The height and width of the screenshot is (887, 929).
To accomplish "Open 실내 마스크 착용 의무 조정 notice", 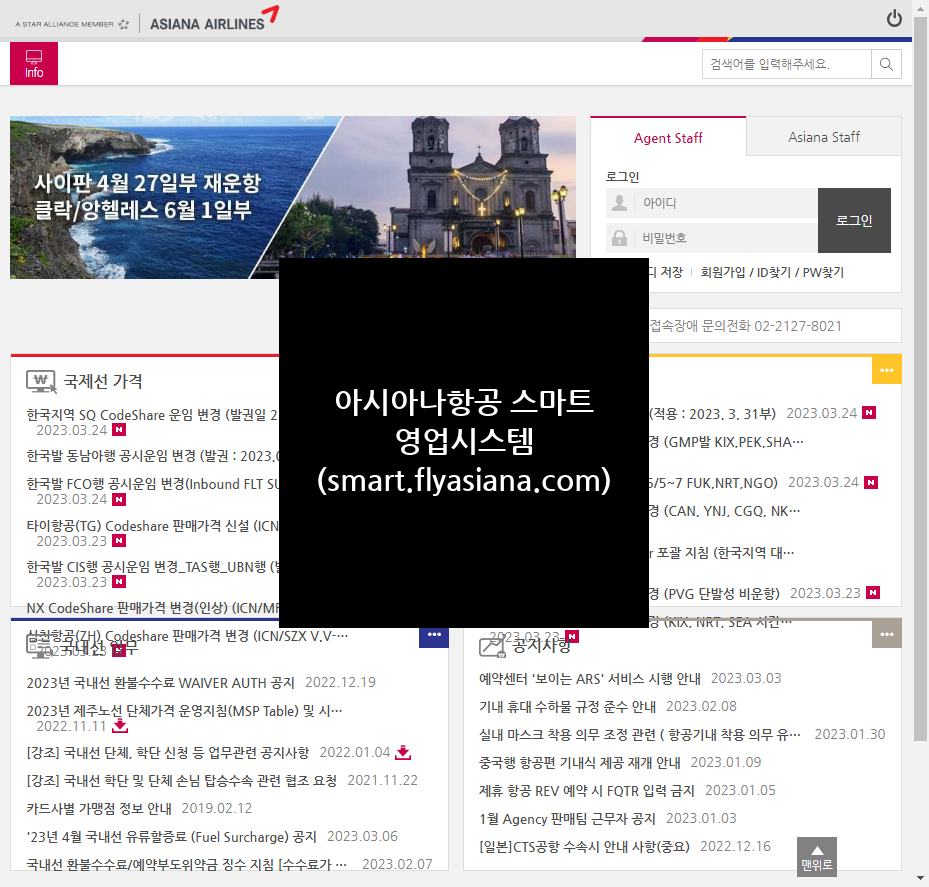I will tap(640, 735).
